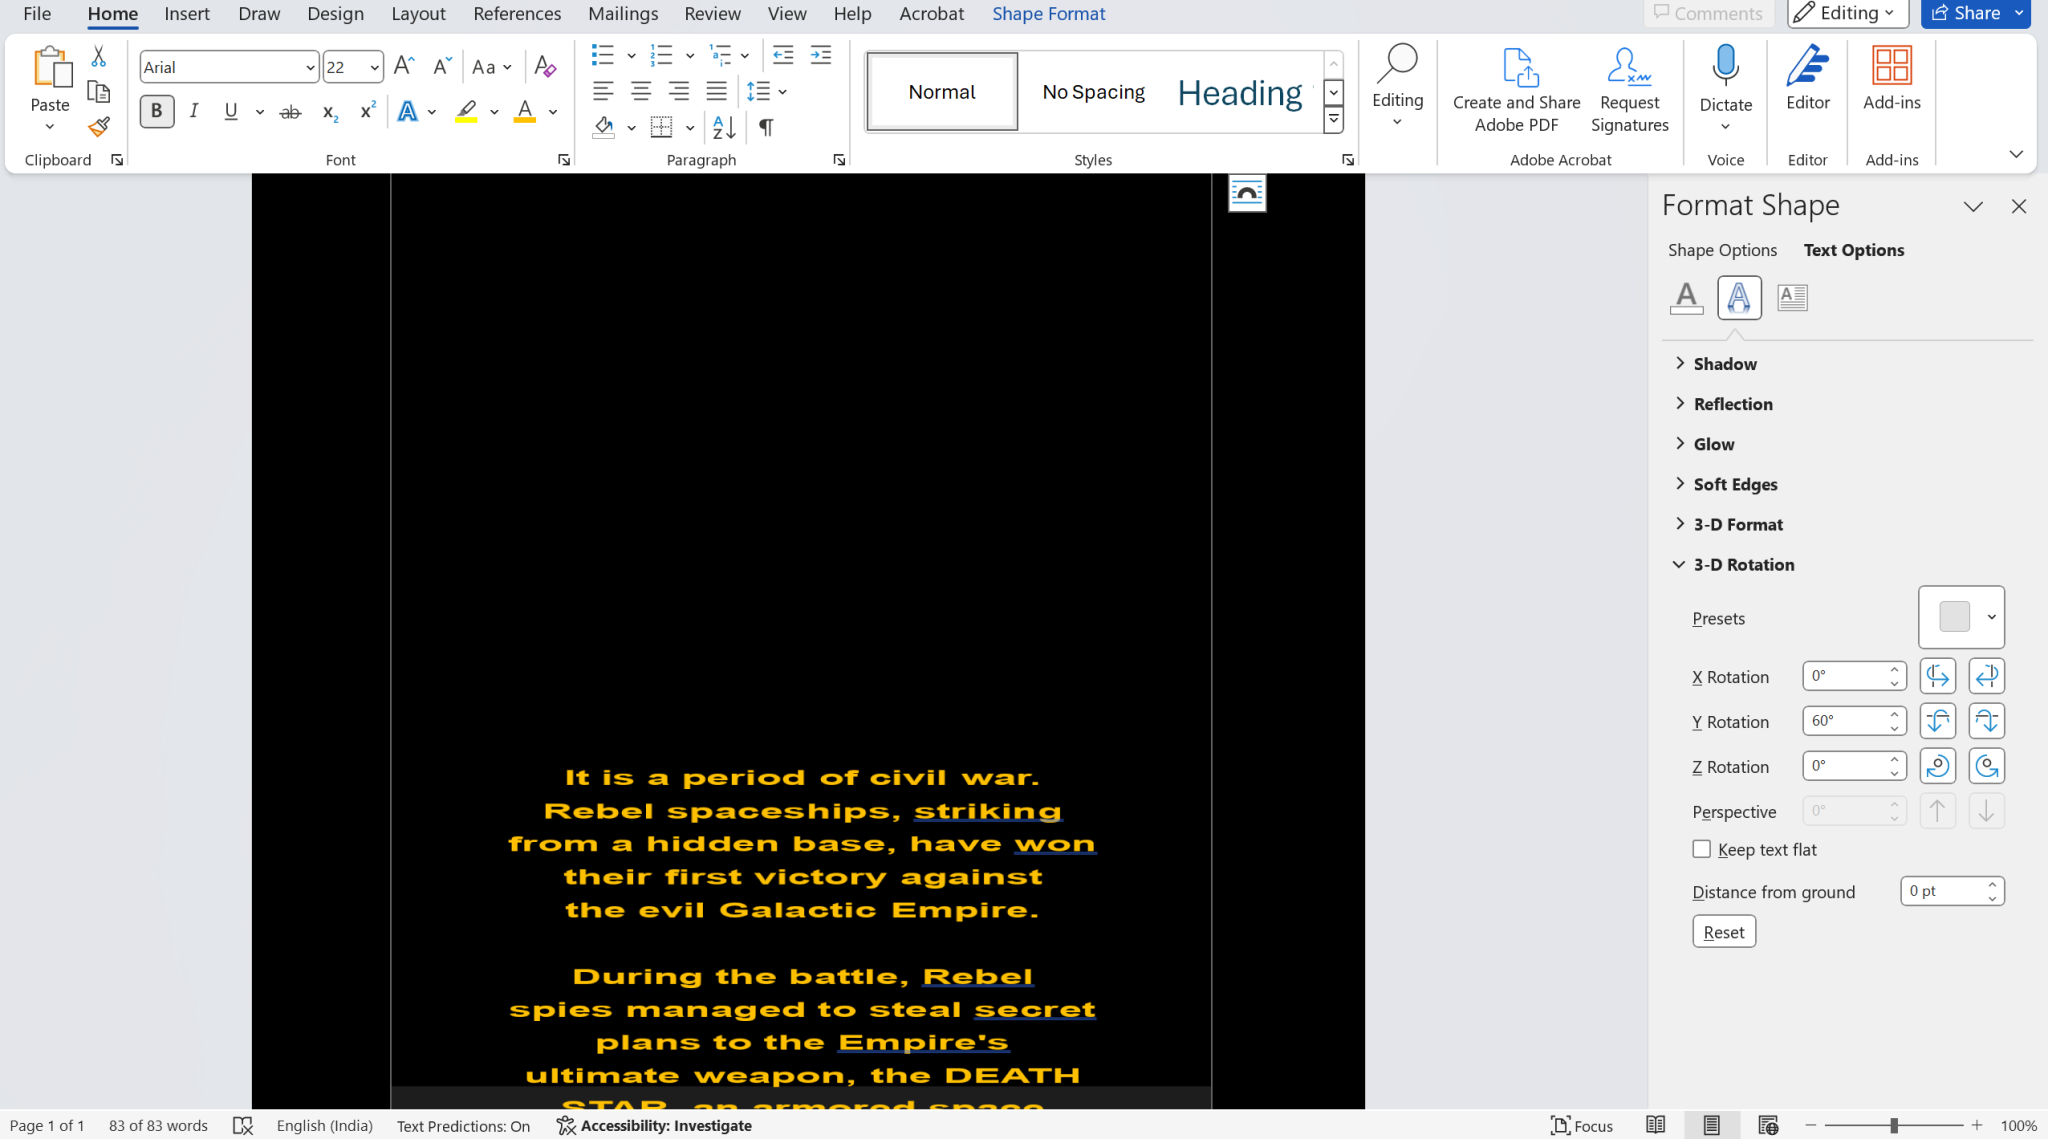This screenshot has width=2048, height=1139.
Task: Click the Layout & Properties icon
Action: (x=1792, y=297)
